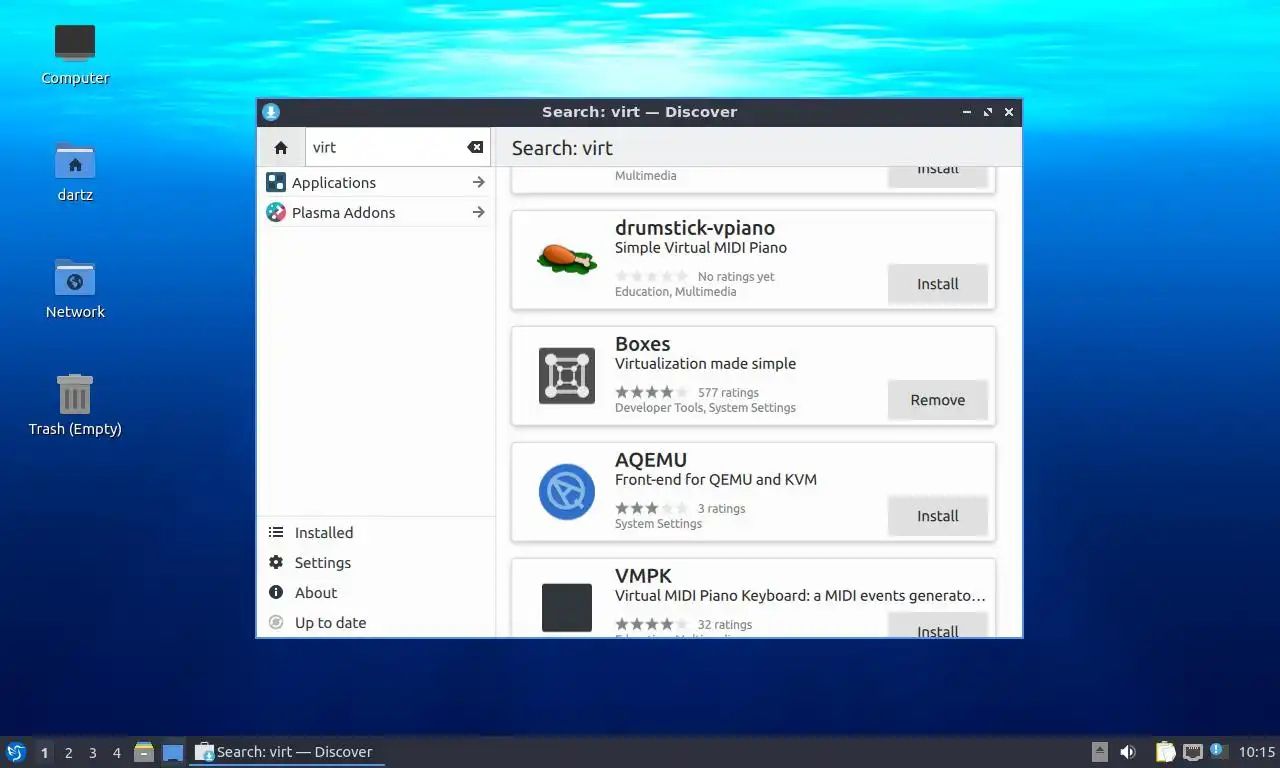Open the Installed section
This screenshot has height=768, width=1280.
click(376, 532)
